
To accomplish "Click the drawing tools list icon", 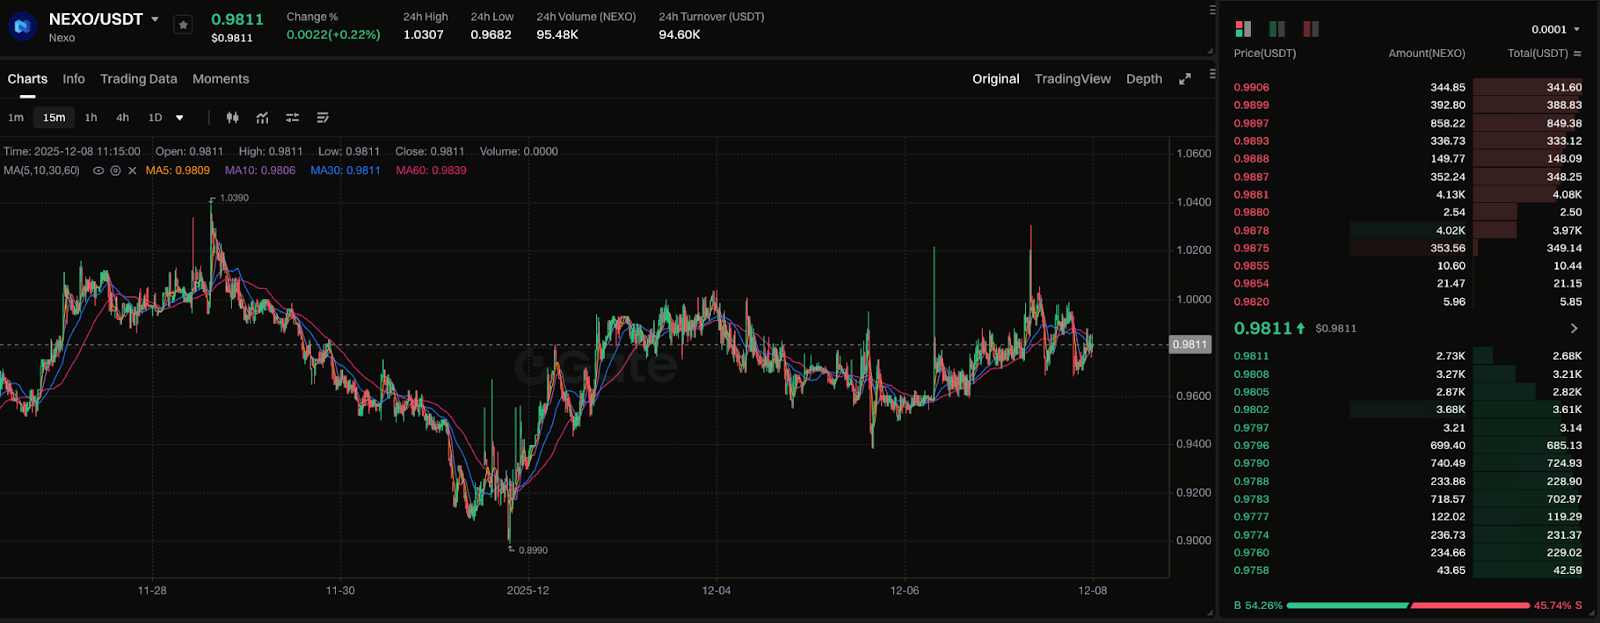I will (322, 118).
